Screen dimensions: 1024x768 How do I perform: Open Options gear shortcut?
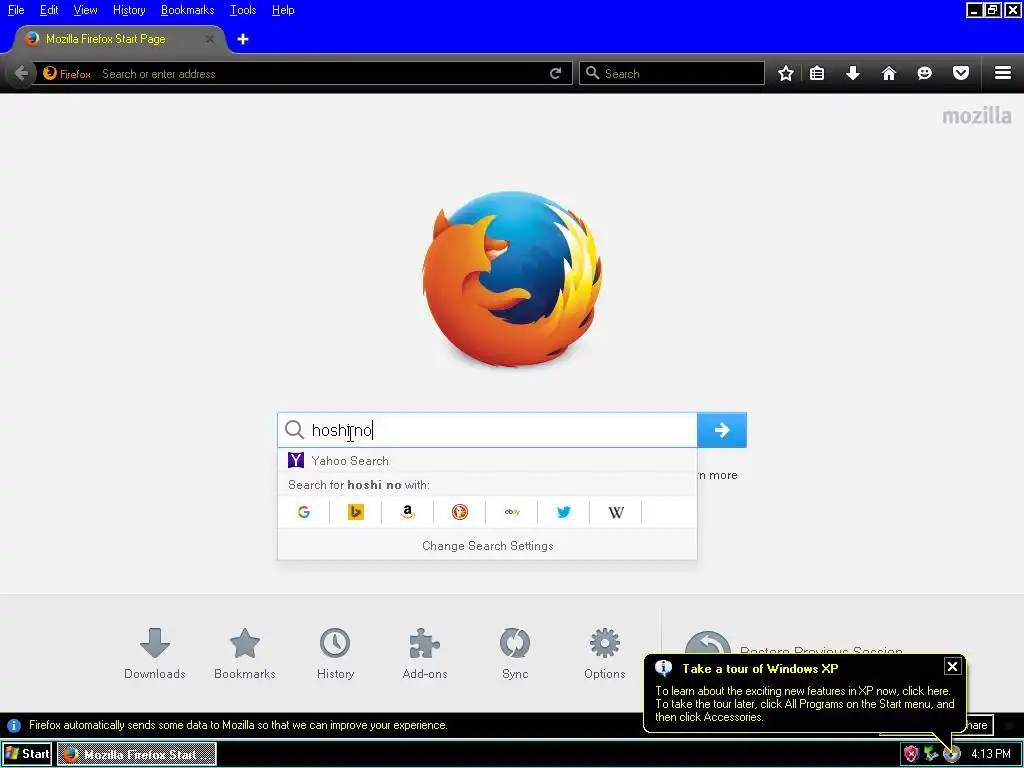[605, 654]
